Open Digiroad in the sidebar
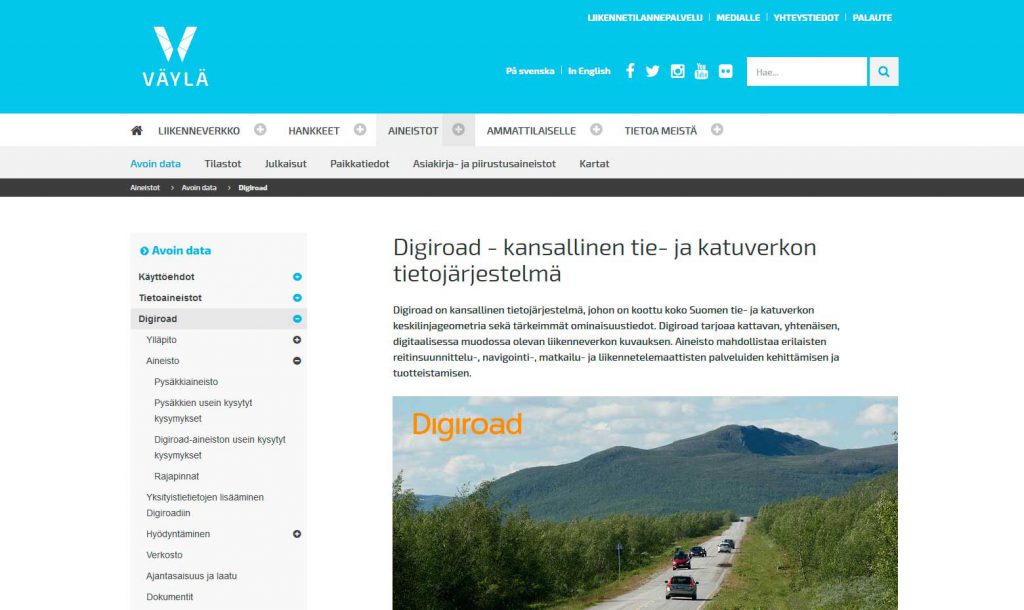 157,319
